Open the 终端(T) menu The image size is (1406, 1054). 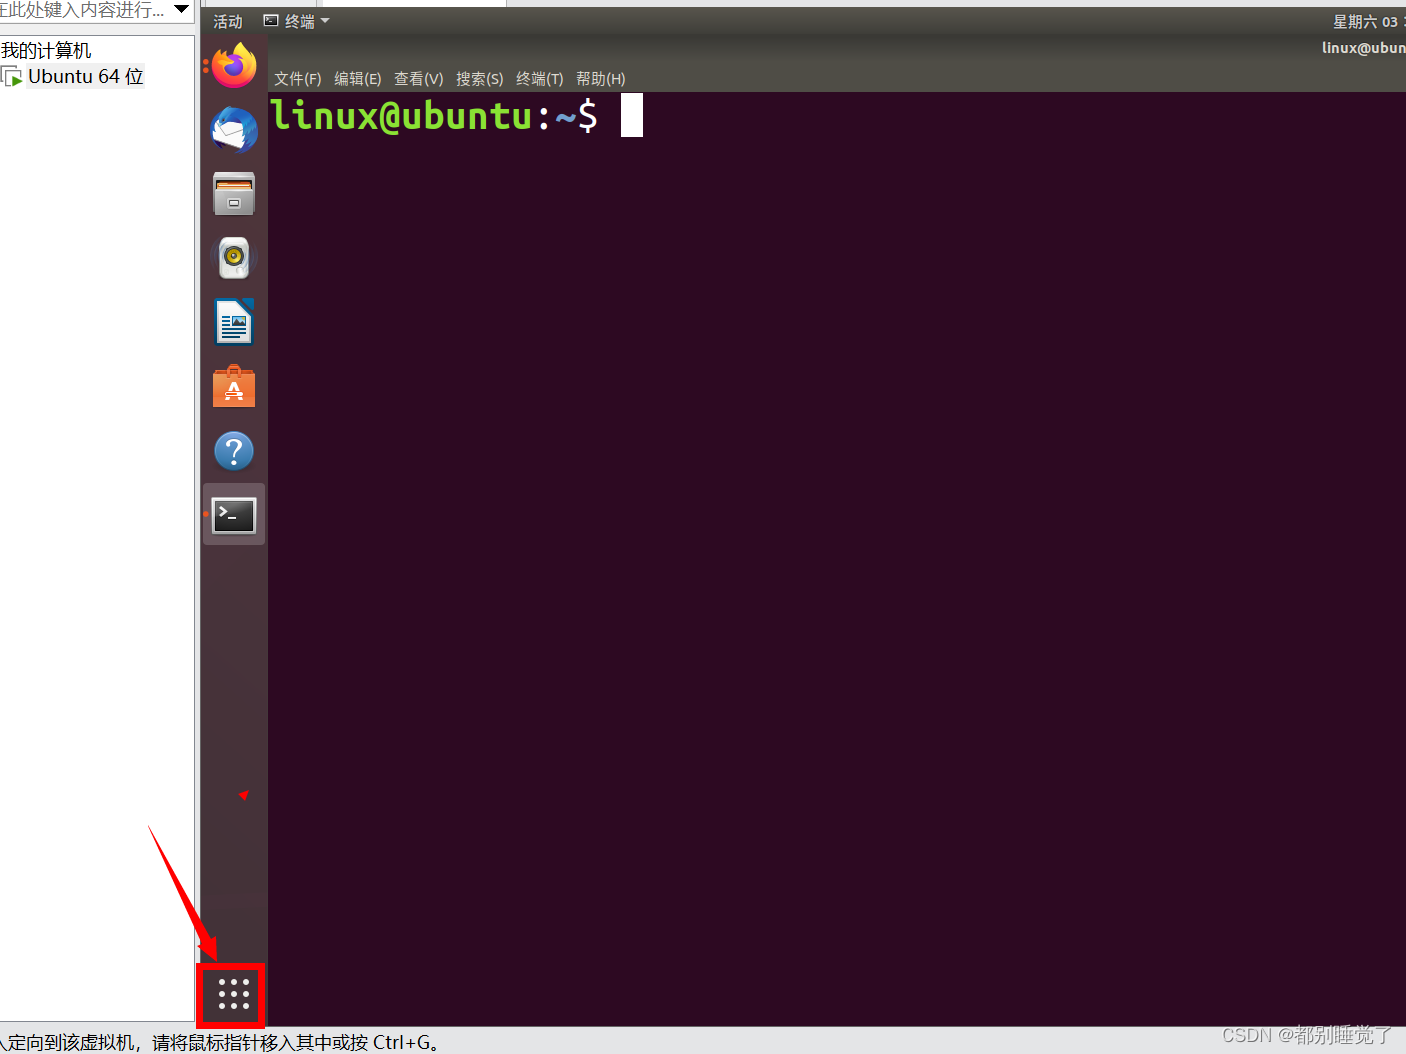click(539, 79)
